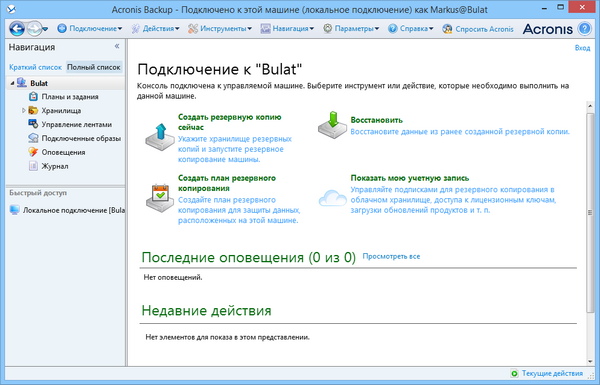The width and height of the screenshot is (600, 385).
Task: Switch to Краткий список tab
Action: pos(35,67)
